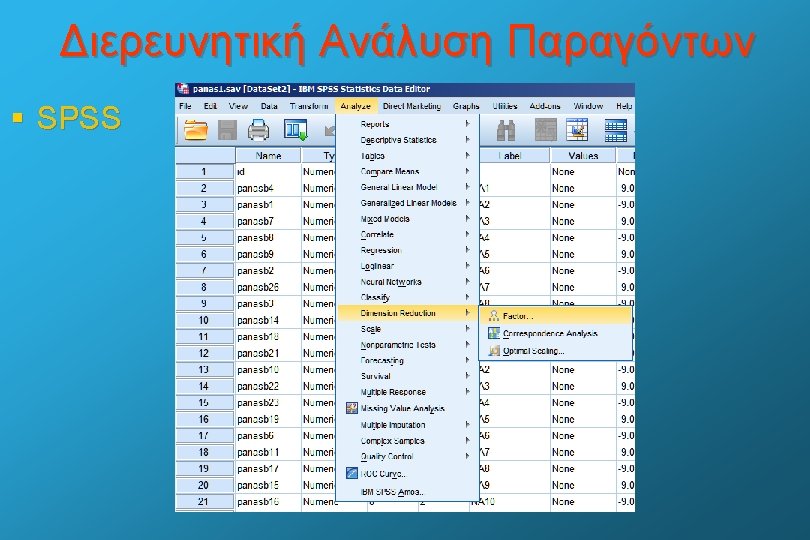Viewport: 810px width, 540px height.
Task: Select Descriptive Statistics in Analyze menu
Action: pos(407,140)
